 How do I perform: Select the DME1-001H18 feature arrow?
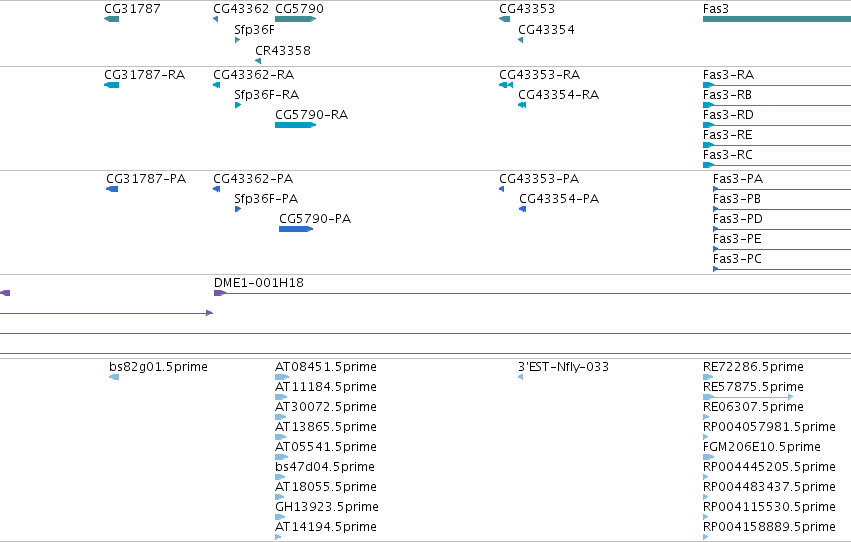click(532, 293)
